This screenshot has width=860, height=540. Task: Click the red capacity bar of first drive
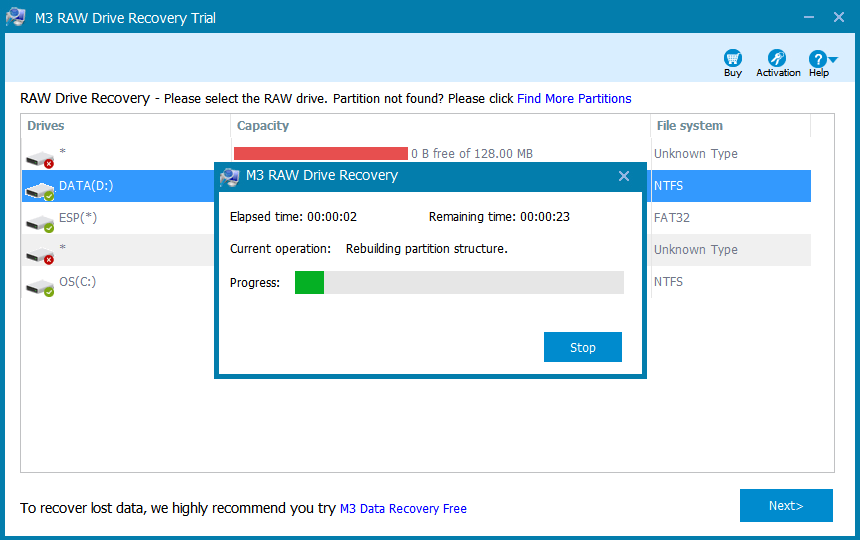point(321,154)
